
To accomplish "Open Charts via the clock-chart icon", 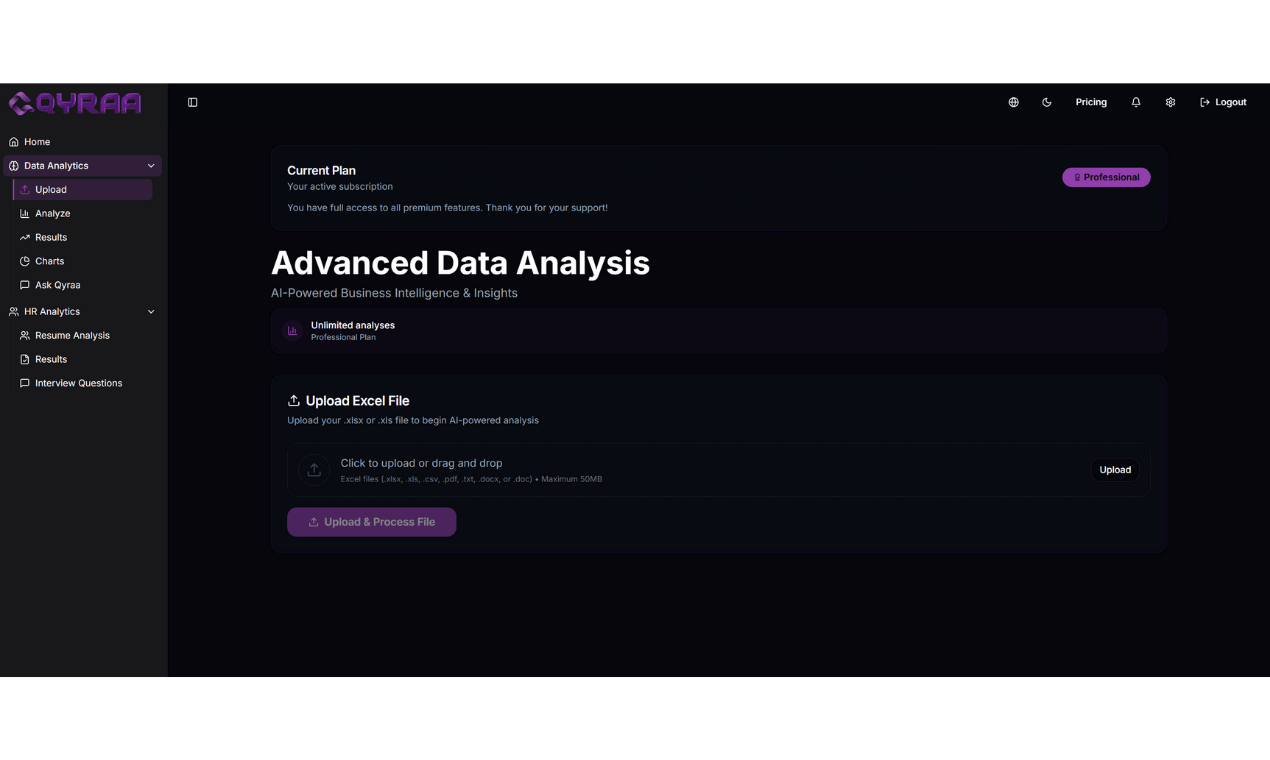I will tap(24, 261).
